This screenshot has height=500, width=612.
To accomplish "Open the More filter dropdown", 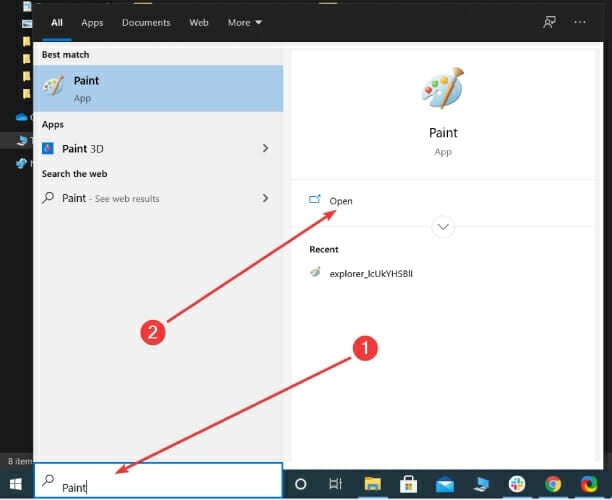I will coord(245,23).
